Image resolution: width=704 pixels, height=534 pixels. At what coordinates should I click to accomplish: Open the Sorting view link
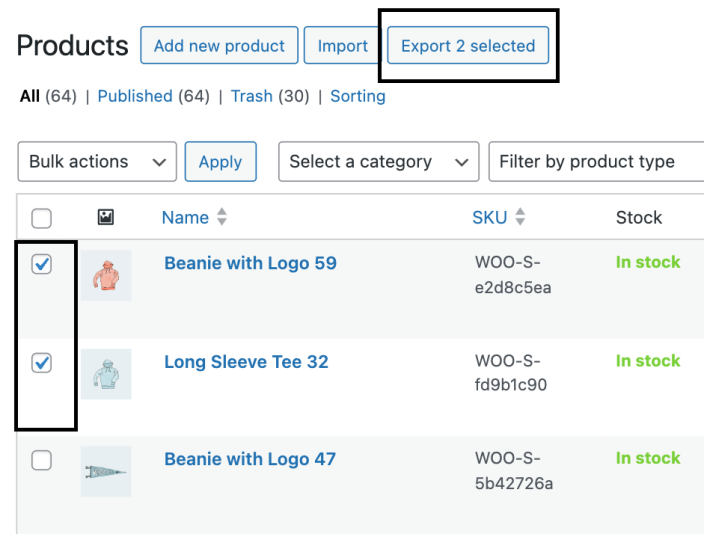pos(357,96)
